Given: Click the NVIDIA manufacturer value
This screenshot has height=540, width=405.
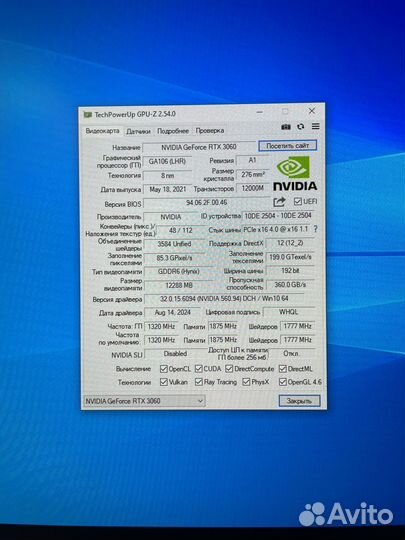Looking at the screenshot, I should (170, 217).
